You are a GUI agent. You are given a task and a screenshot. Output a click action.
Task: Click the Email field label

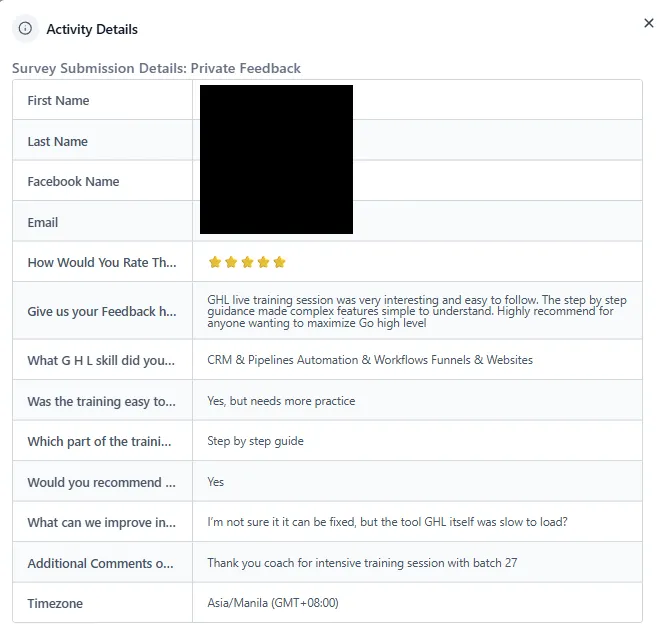pos(43,223)
